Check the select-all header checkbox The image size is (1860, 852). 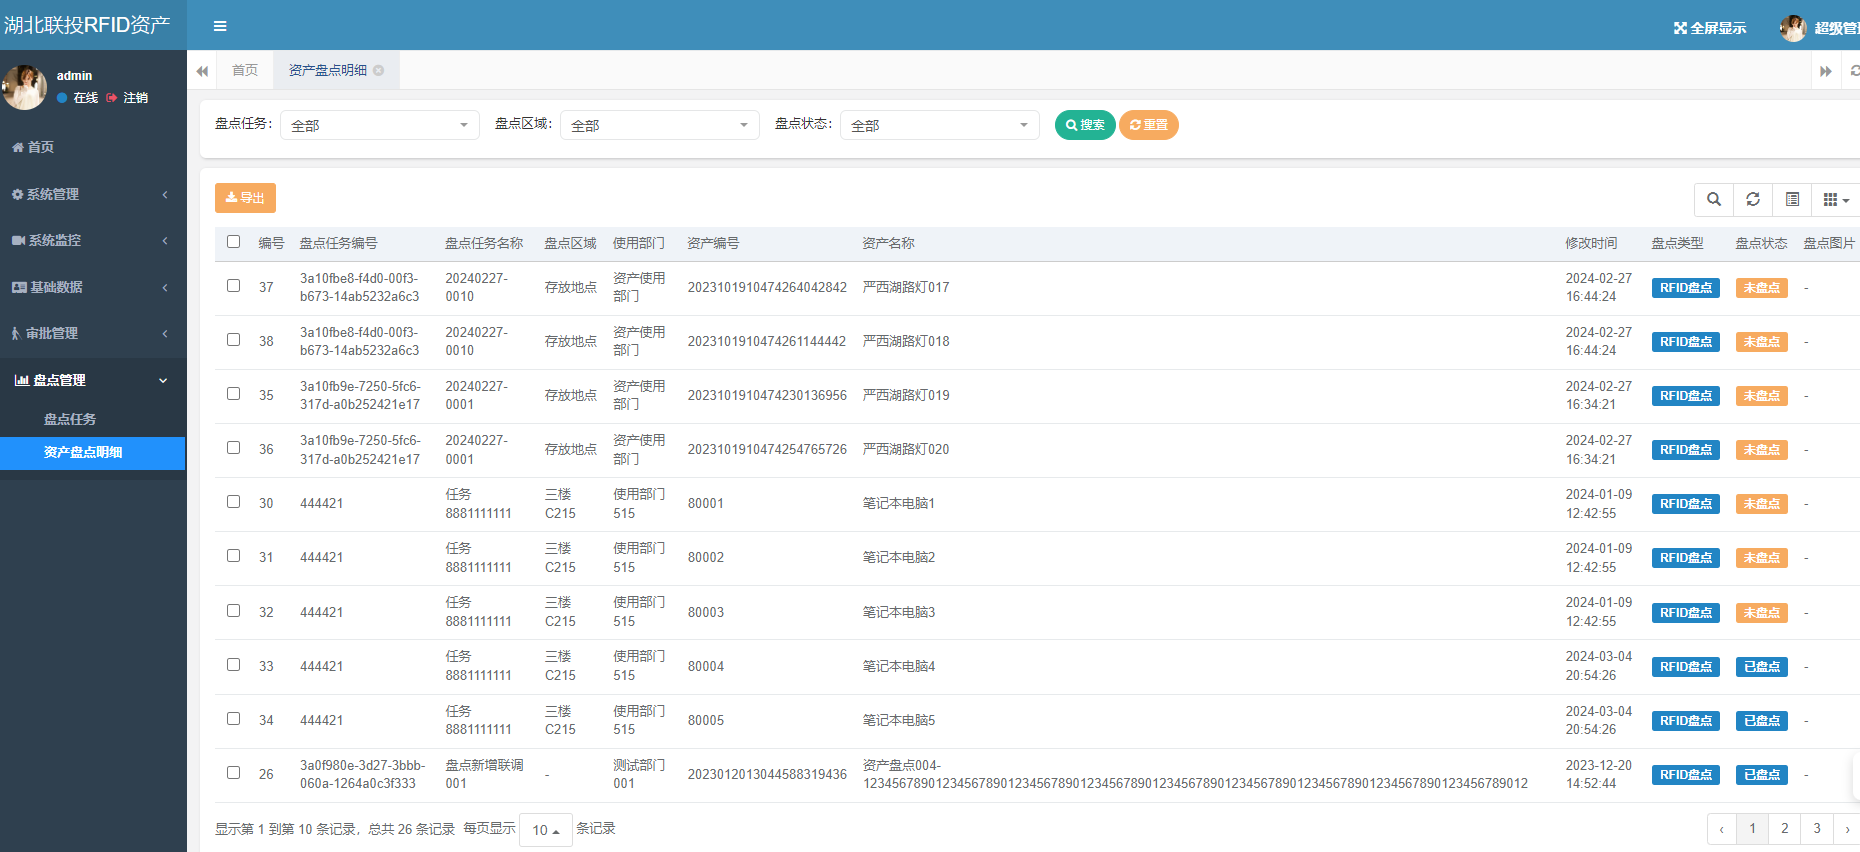tap(233, 241)
